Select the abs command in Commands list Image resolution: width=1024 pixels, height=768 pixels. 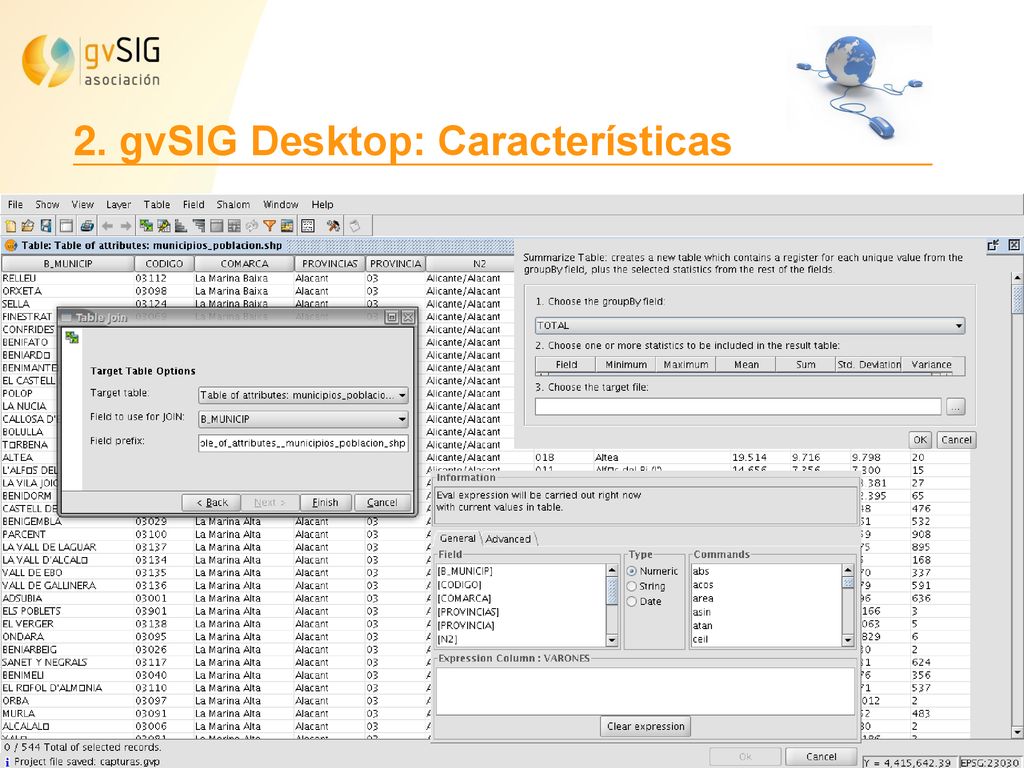coord(701,571)
